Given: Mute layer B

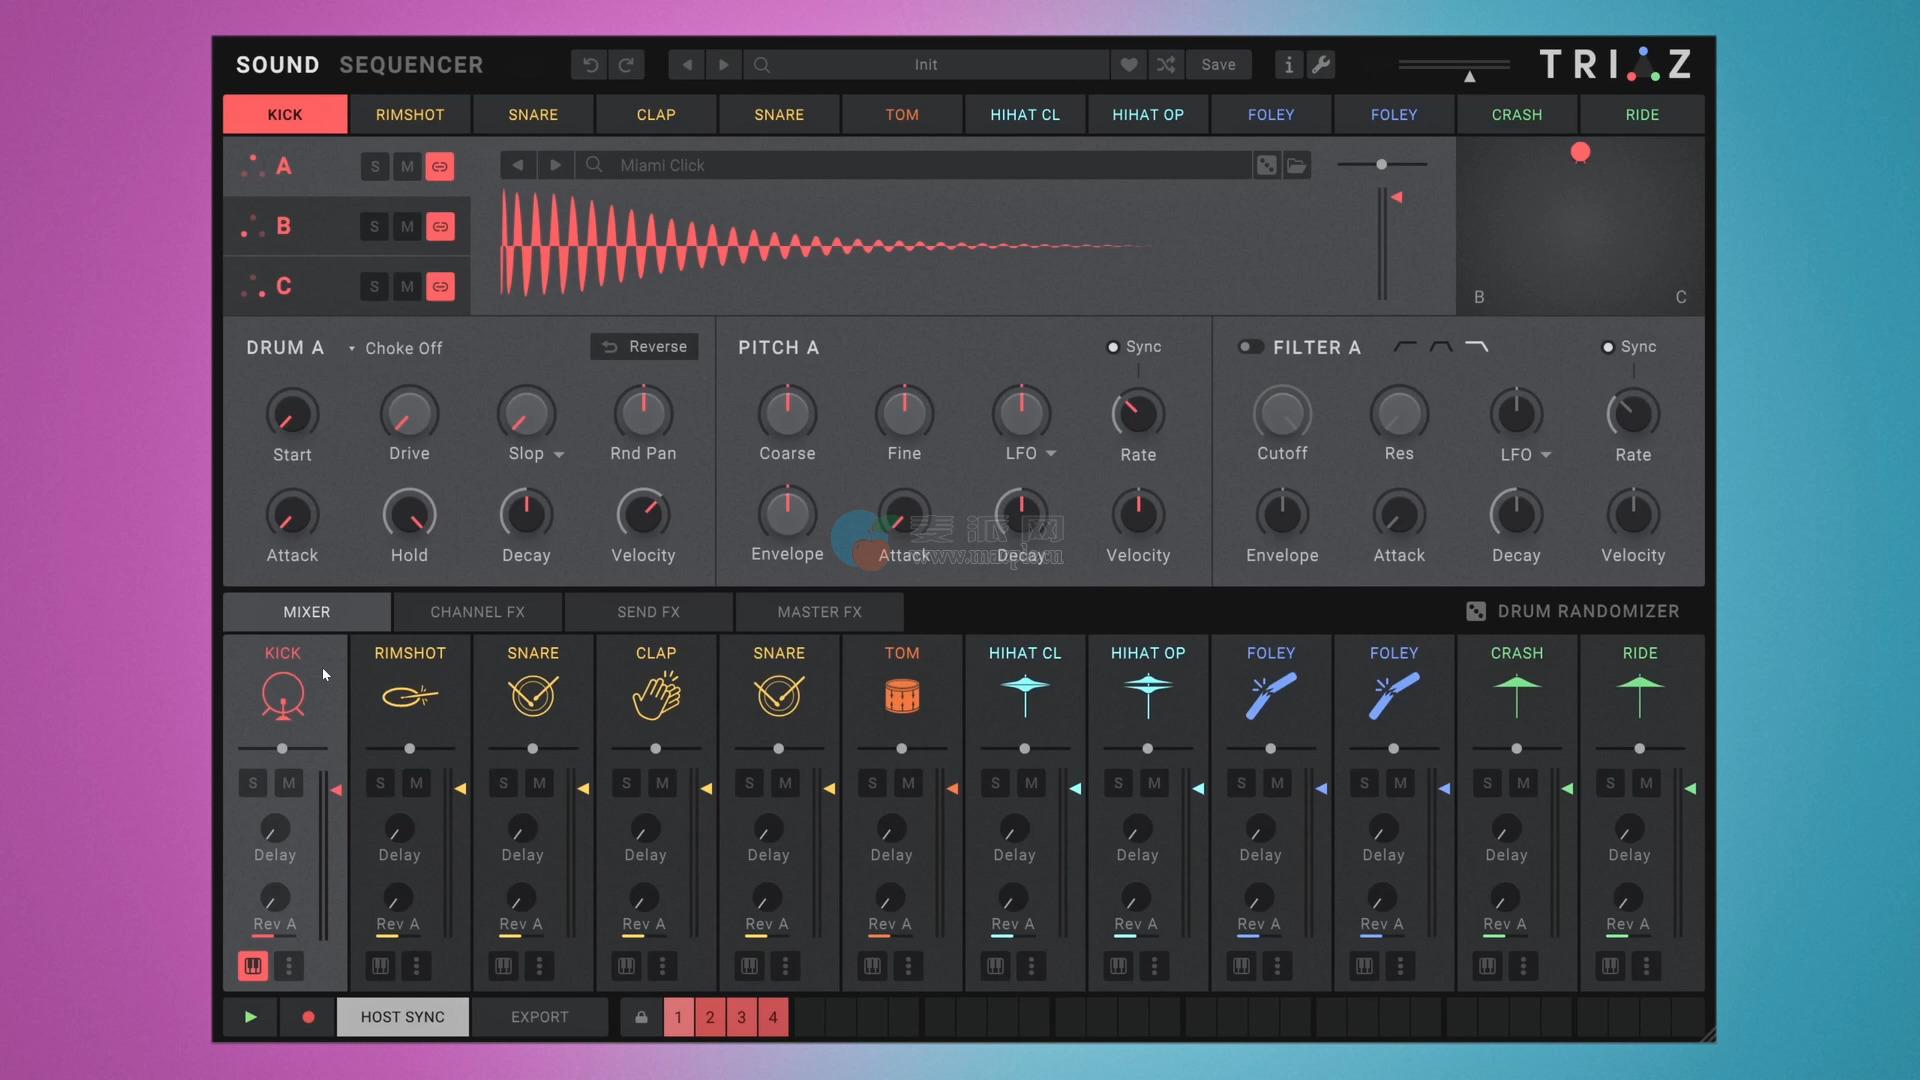Looking at the screenshot, I should click(x=407, y=227).
